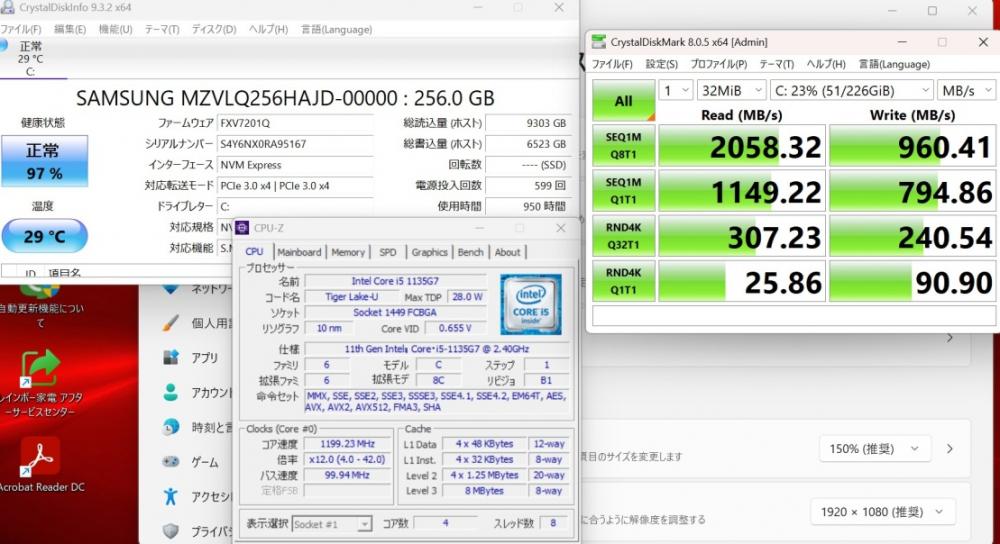Click the CrystalDiskMark app icon in its title bar
Viewport: 1000px width, 544px height.
598,42
